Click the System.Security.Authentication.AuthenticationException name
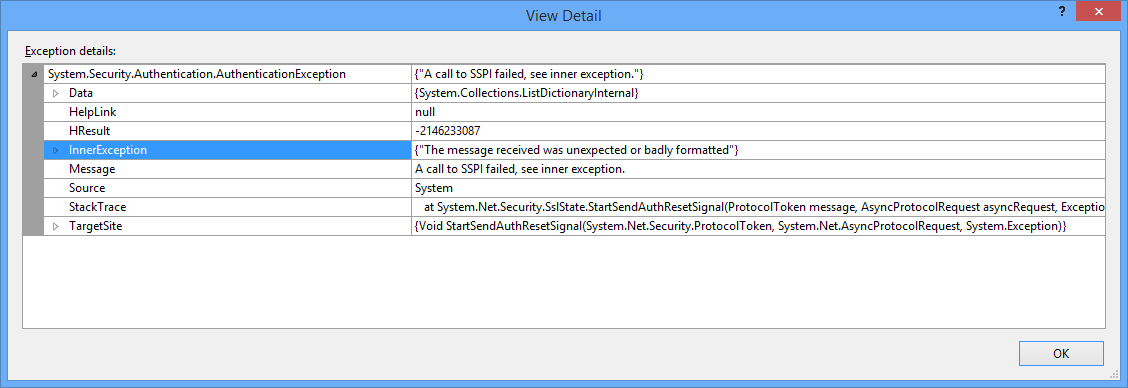This screenshot has width=1128, height=388. click(196, 73)
